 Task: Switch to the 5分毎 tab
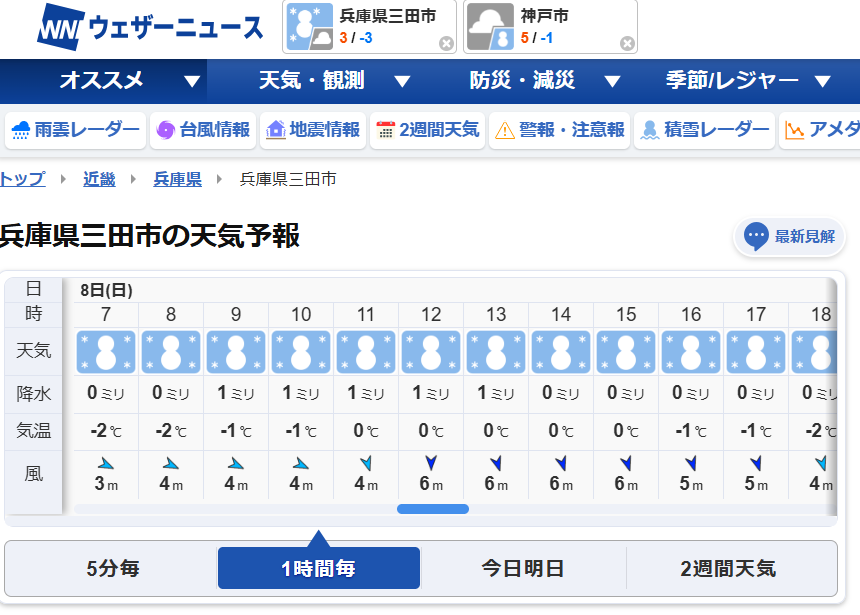tap(112, 569)
